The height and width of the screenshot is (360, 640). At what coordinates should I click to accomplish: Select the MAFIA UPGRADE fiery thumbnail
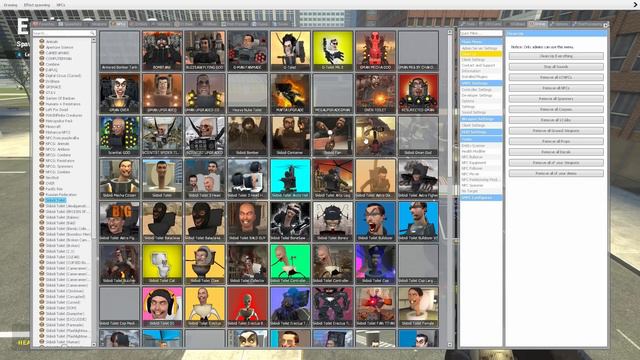click(290, 93)
